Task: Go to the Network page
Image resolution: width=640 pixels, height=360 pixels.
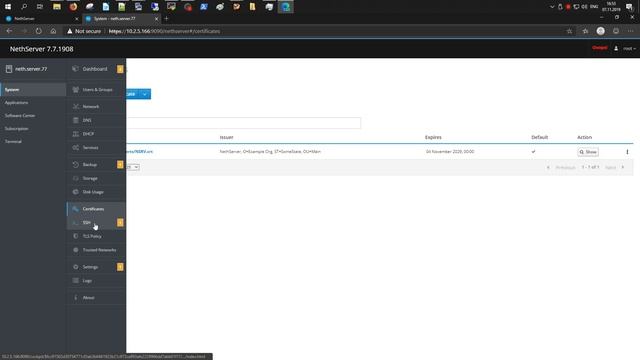Action: [91, 107]
